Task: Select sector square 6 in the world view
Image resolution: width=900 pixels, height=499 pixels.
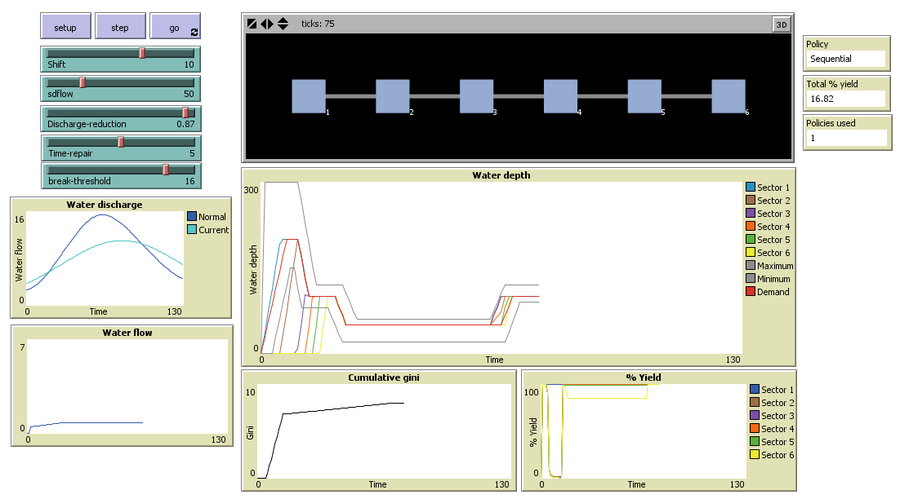Action: click(729, 97)
